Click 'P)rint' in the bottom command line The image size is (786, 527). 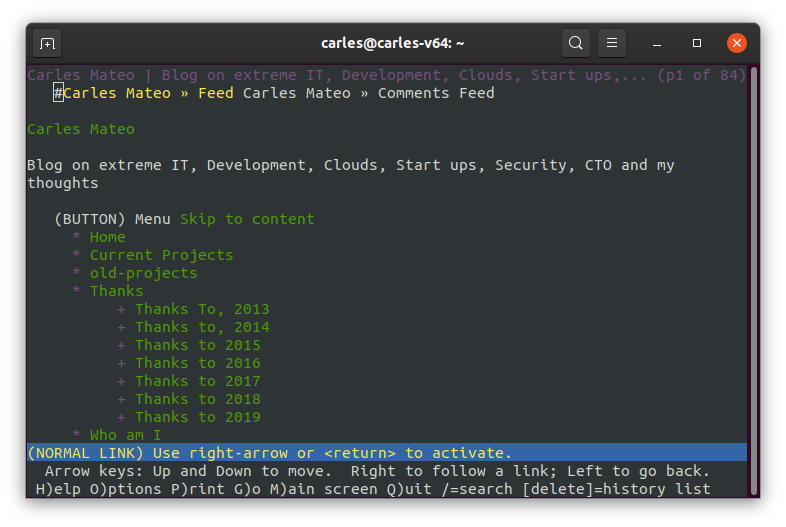tap(198, 489)
